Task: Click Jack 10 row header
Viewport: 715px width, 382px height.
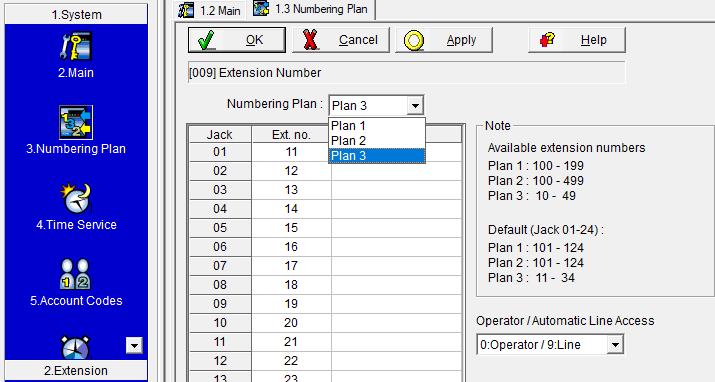Action: tap(220, 323)
